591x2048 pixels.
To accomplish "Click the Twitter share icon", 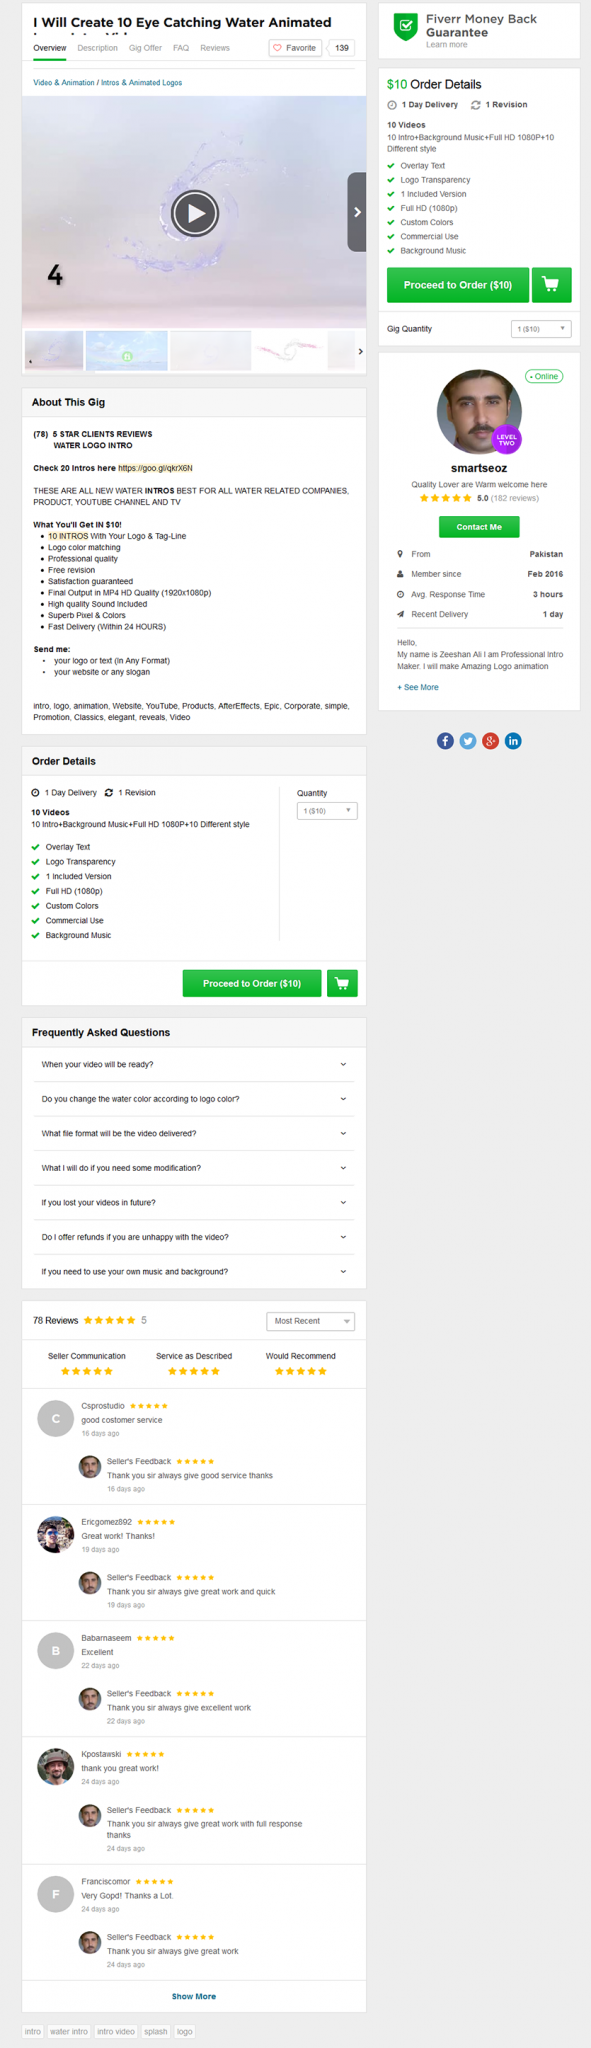I will (x=468, y=741).
